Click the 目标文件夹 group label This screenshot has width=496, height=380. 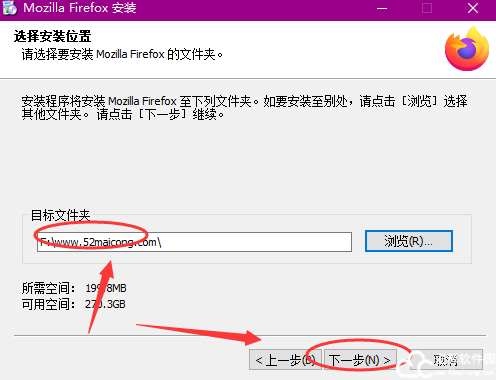pyautogui.click(x=60, y=215)
